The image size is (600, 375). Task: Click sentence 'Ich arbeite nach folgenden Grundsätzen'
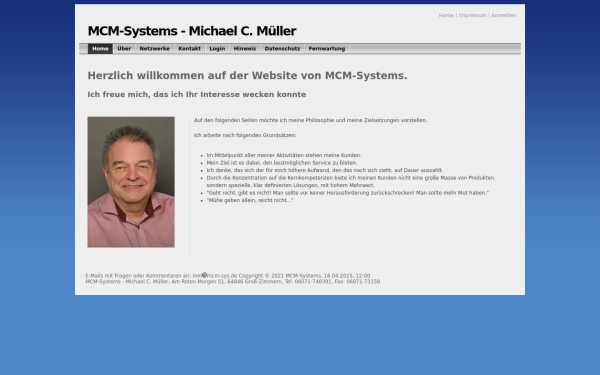[x=245, y=135]
